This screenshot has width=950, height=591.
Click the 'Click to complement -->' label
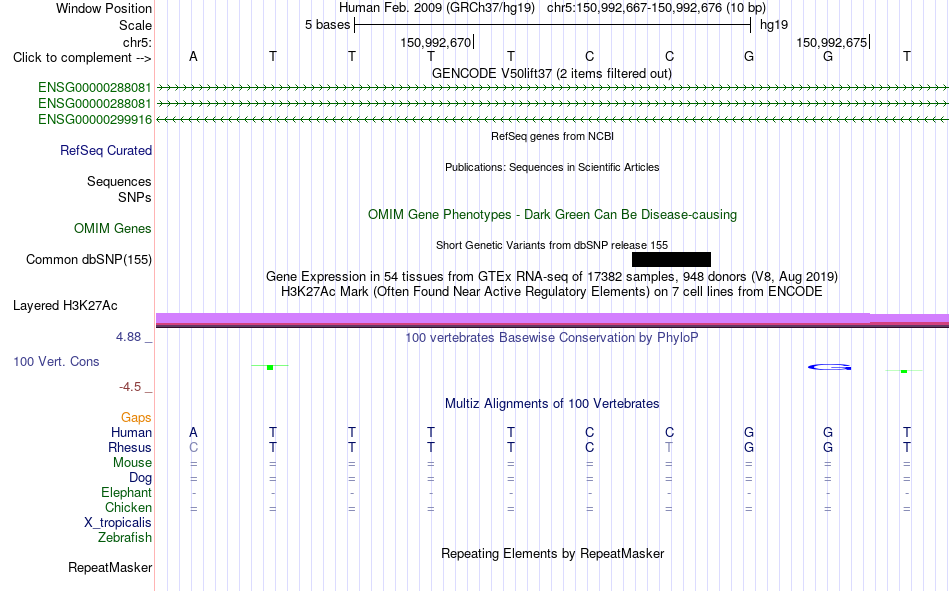point(82,58)
